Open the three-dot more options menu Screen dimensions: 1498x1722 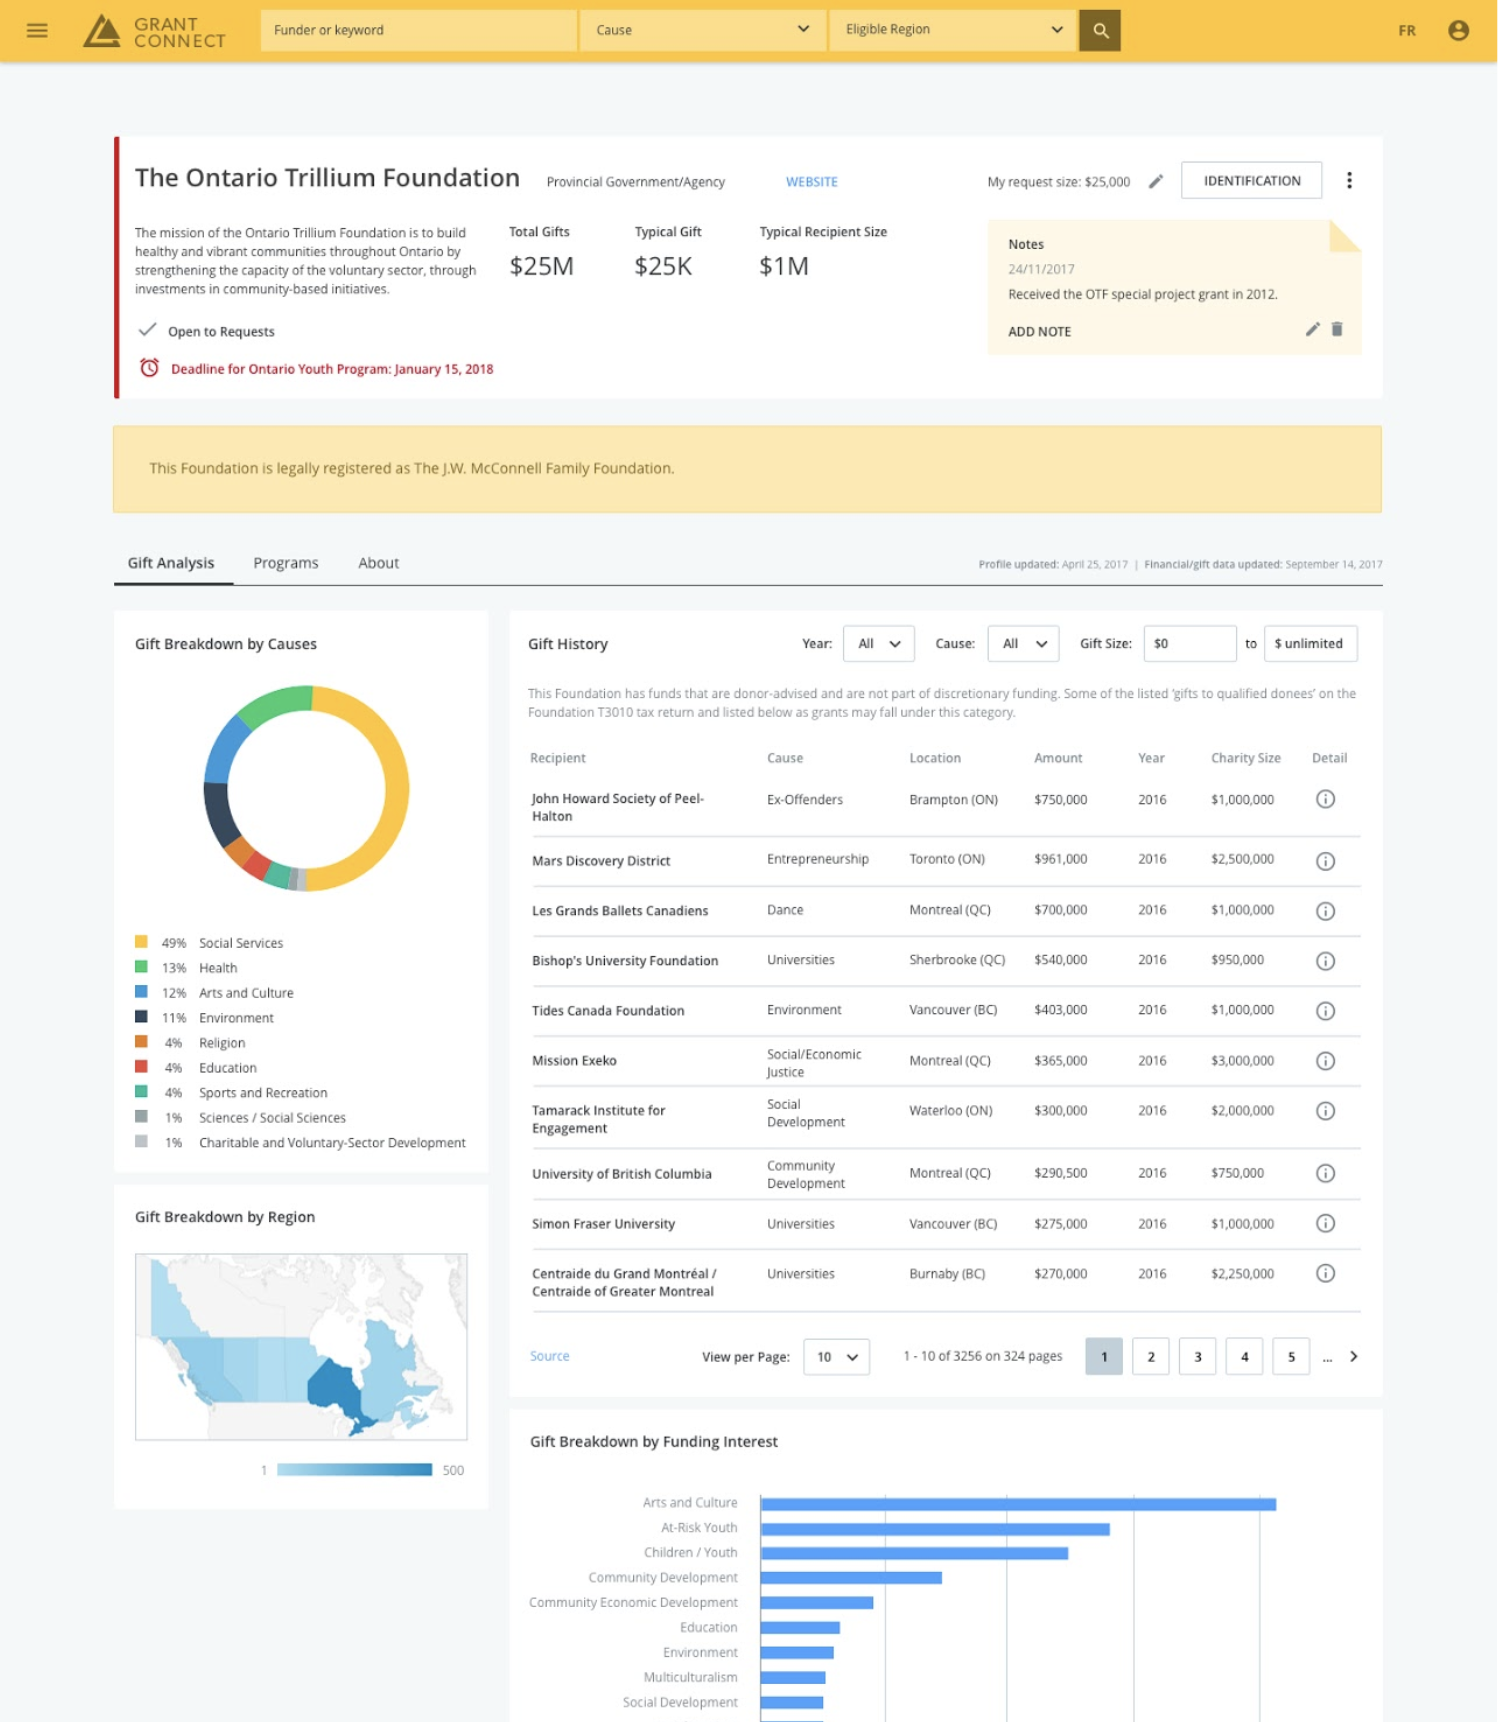[x=1349, y=180]
